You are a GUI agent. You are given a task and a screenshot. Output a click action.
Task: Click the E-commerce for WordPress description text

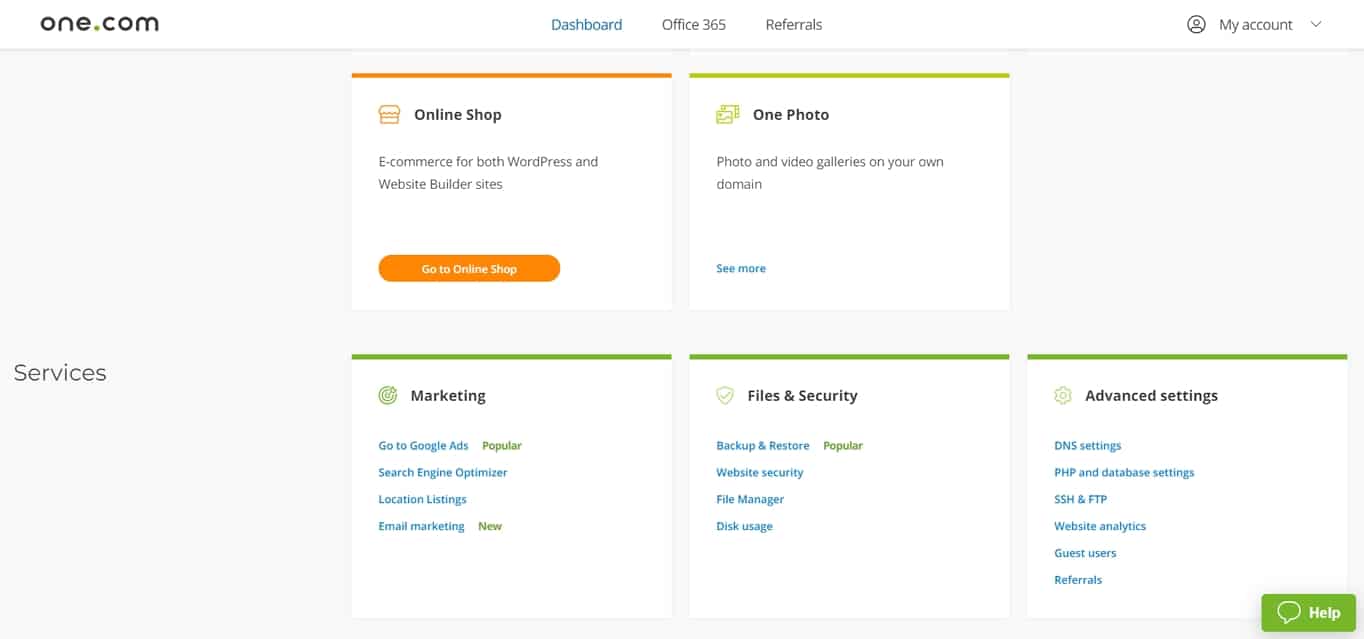pyautogui.click(x=488, y=173)
